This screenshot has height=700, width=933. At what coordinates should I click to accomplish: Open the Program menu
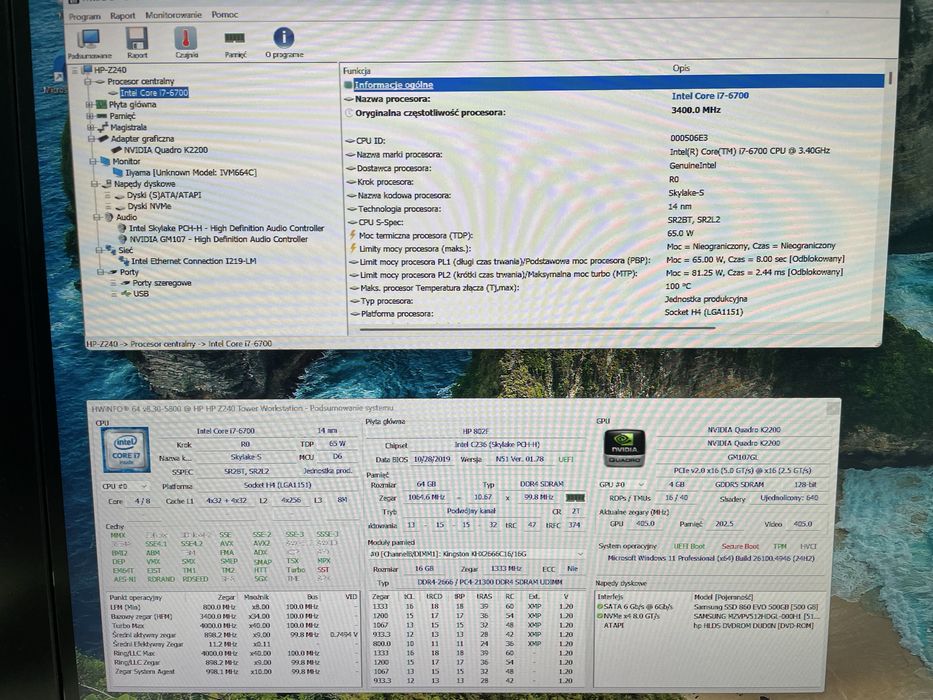[84, 16]
